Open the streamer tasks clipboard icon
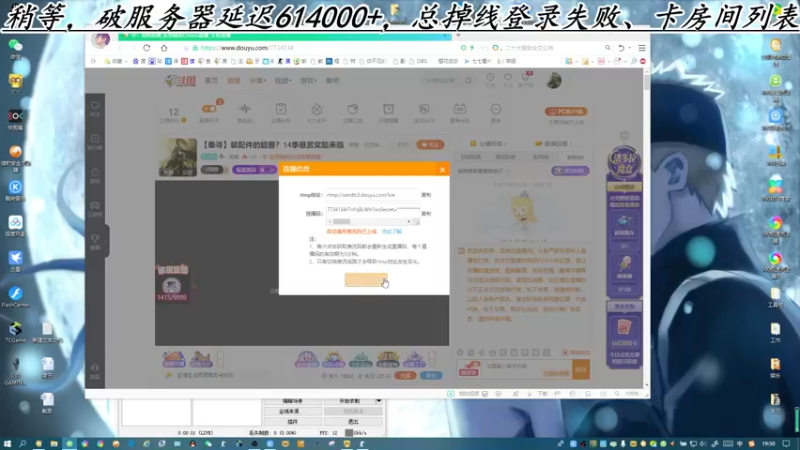The height and width of the screenshot is (450, 800). tap(281, 109)
